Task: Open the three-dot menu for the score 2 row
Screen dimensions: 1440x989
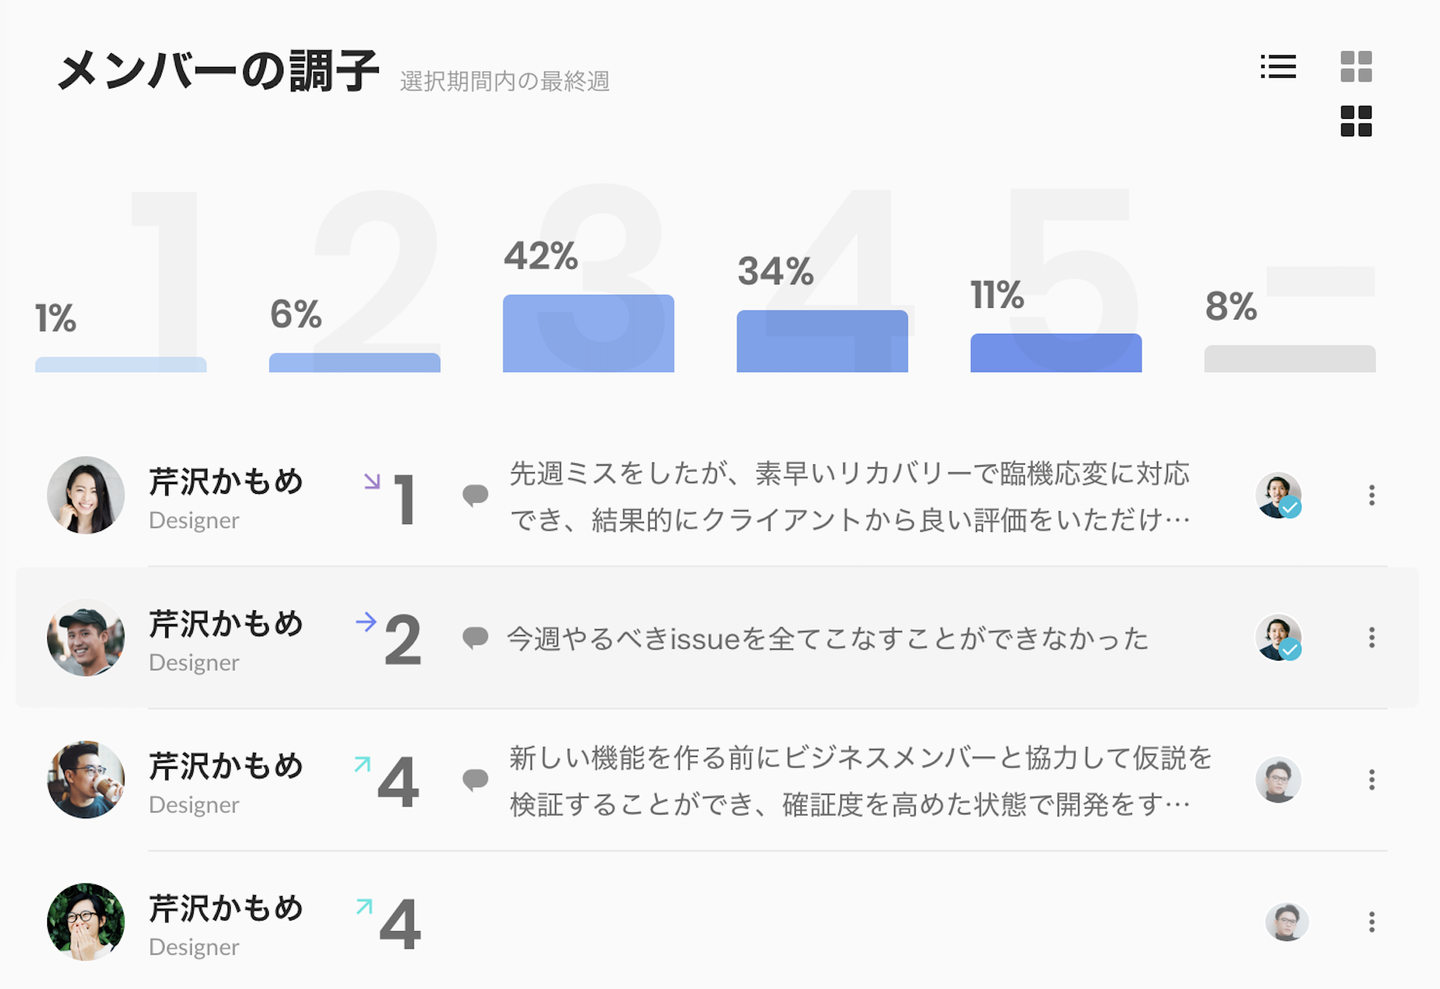Action: click(1371, 638)
